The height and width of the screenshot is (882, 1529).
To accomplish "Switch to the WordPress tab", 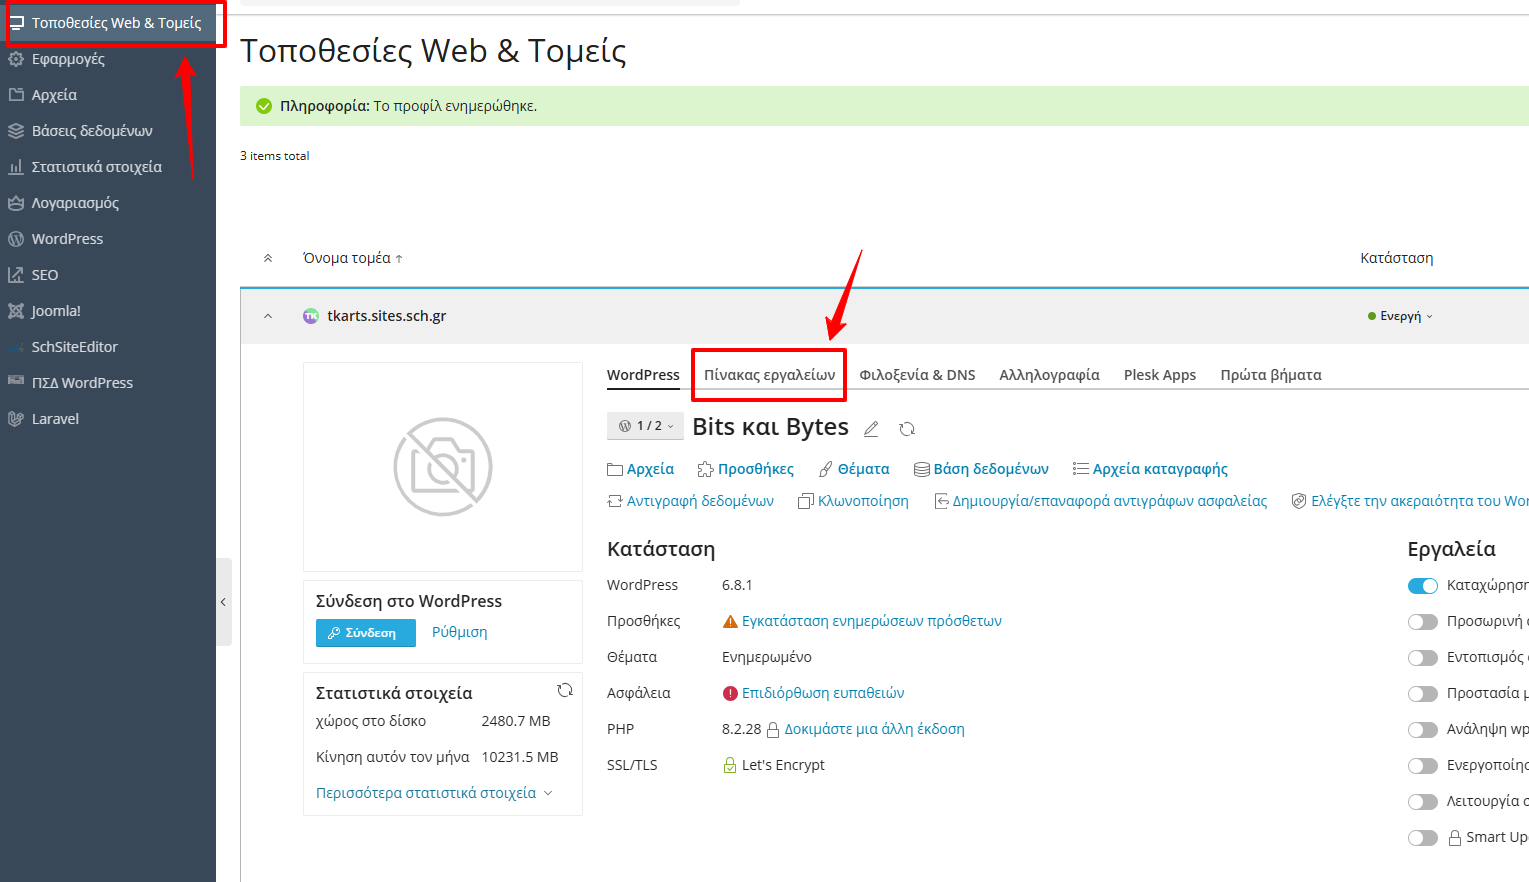I will (643, 375).
